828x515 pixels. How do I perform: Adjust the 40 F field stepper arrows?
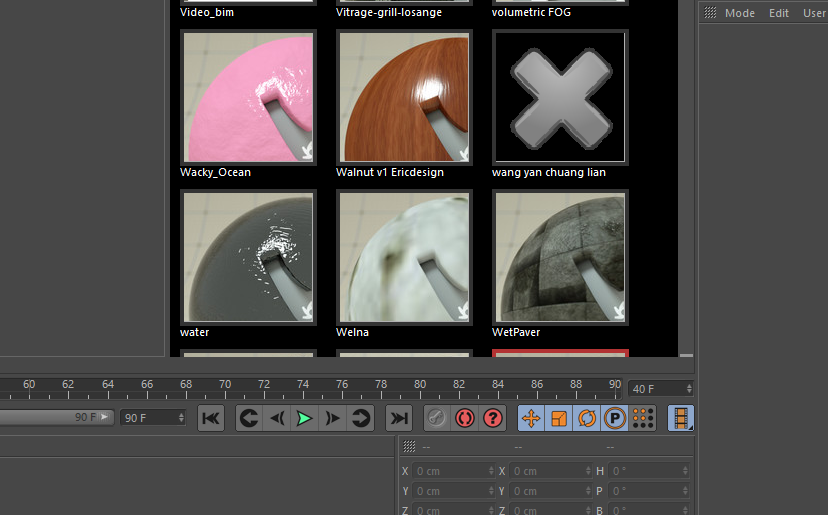coord(689,389)
